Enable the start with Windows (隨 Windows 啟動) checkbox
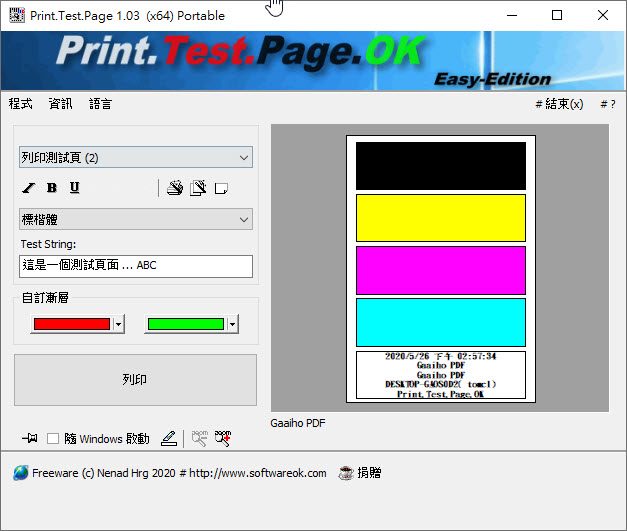Screen dimensions: 627x531 point(53,439)
